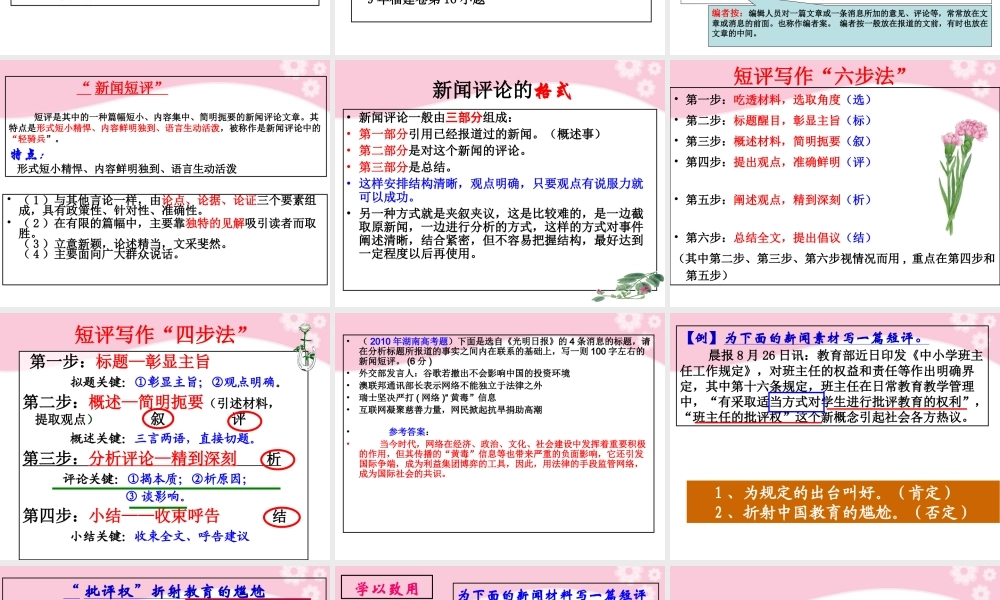Image resolution: width=1000 pixels, height=600 pixels.
Task: Click the line 小结关键：收束全文、呼告建议
Action: pos(159,536)
